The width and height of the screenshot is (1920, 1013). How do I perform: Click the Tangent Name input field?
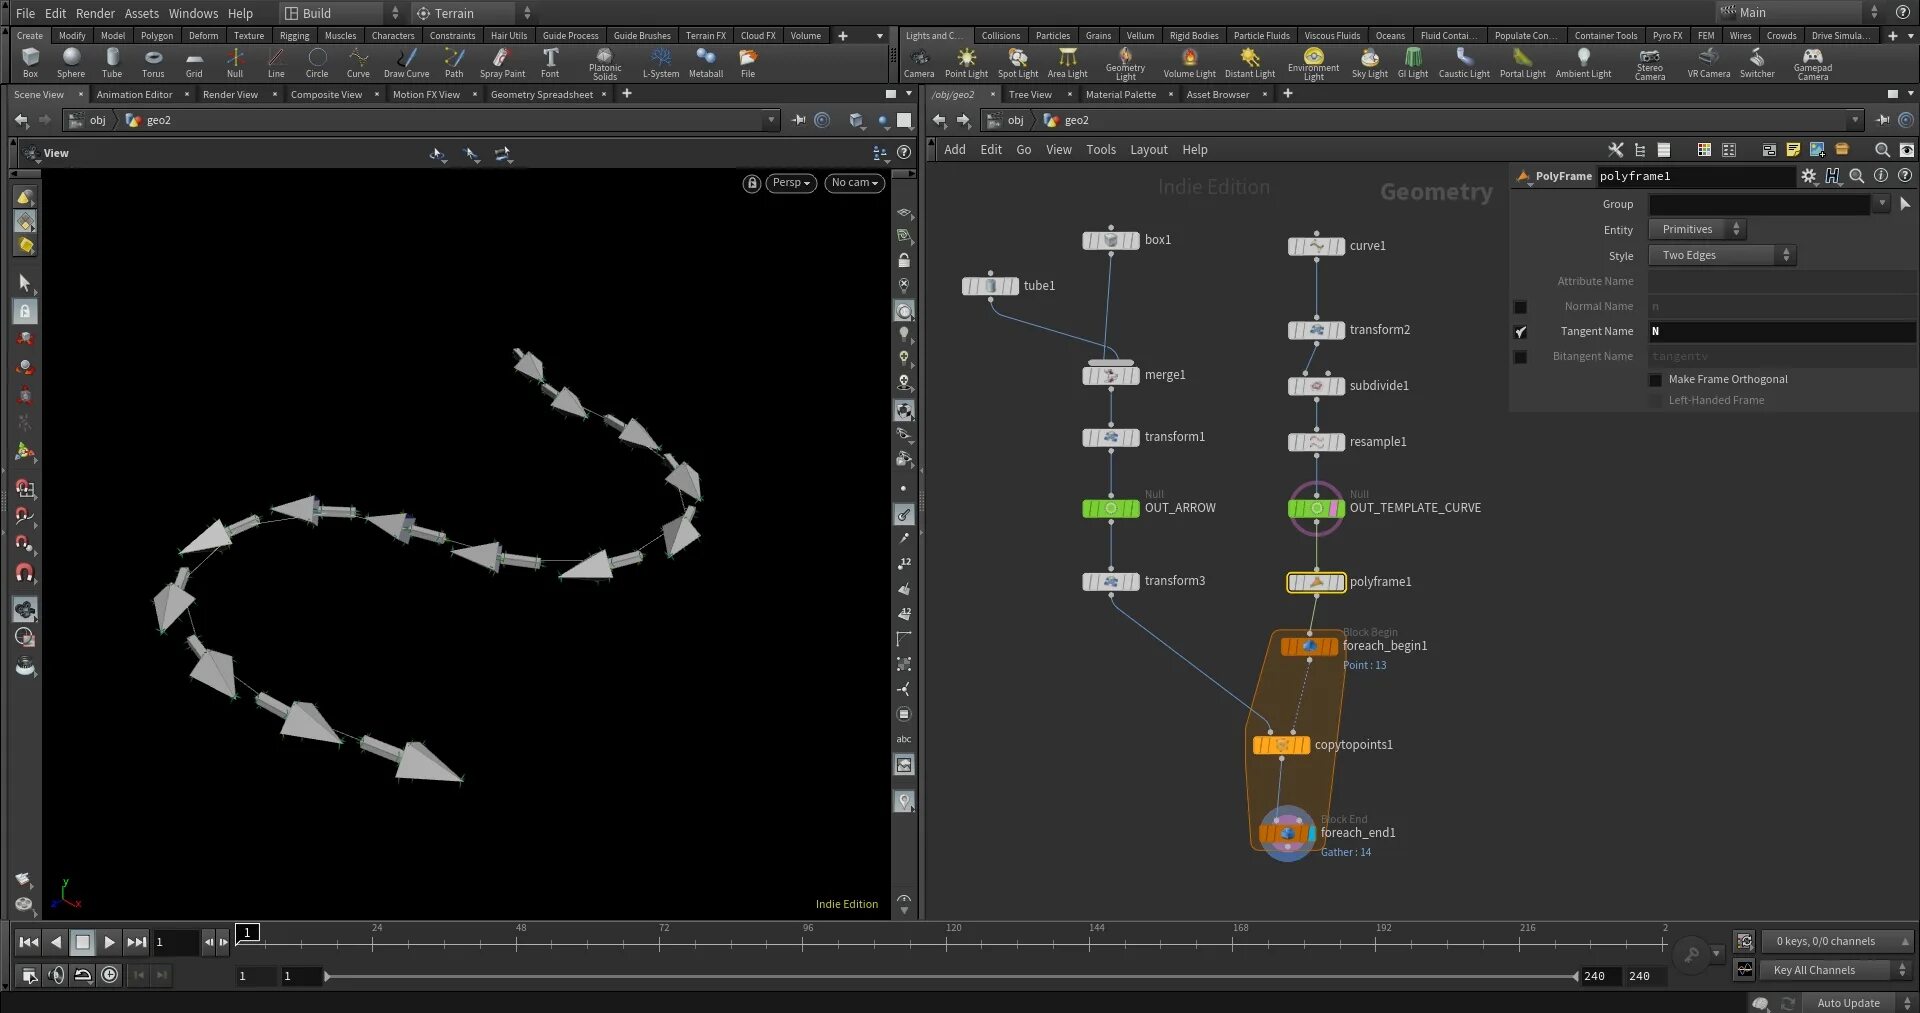click(x=1781, y=332)
